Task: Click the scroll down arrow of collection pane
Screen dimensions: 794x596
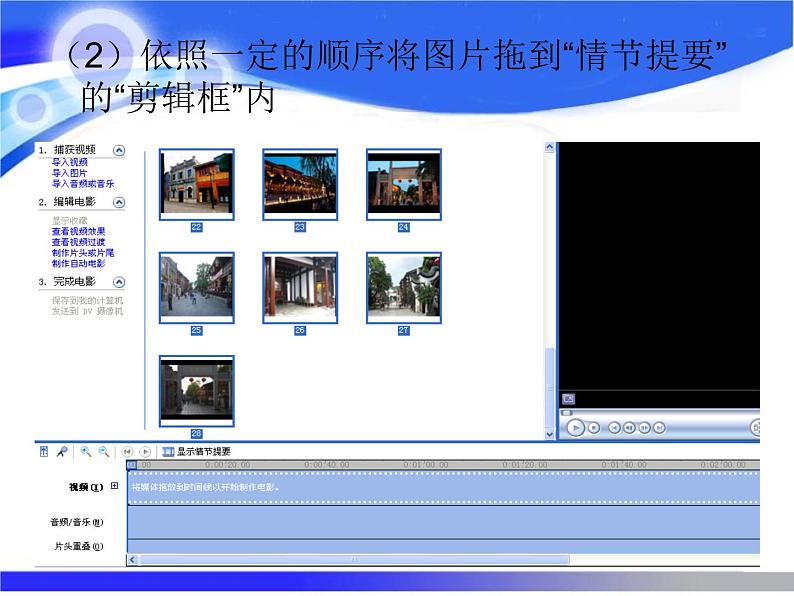Action: [549, 434]
